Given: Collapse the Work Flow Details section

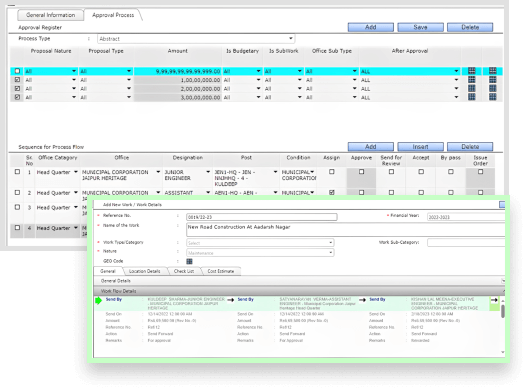Looking at the screenshot, I should [x=503, y=291].
